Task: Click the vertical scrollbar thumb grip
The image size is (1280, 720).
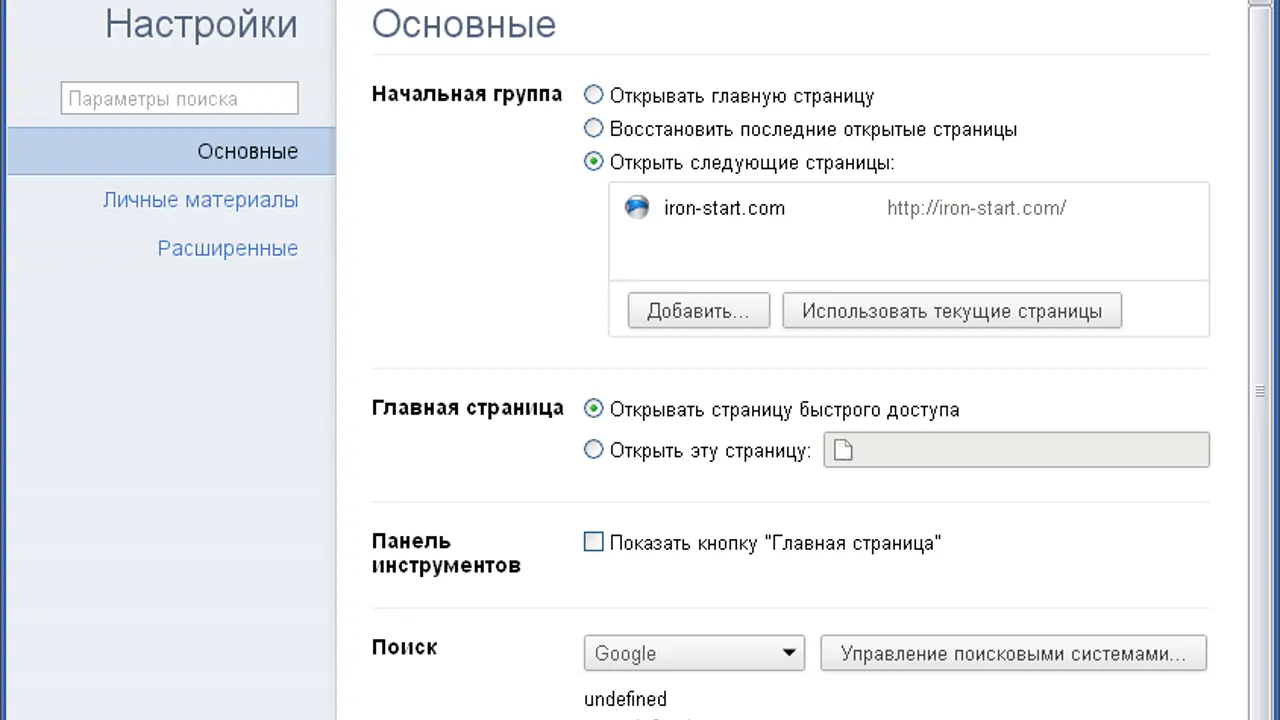Action: pyautogui.click(x=1260, y=392)
